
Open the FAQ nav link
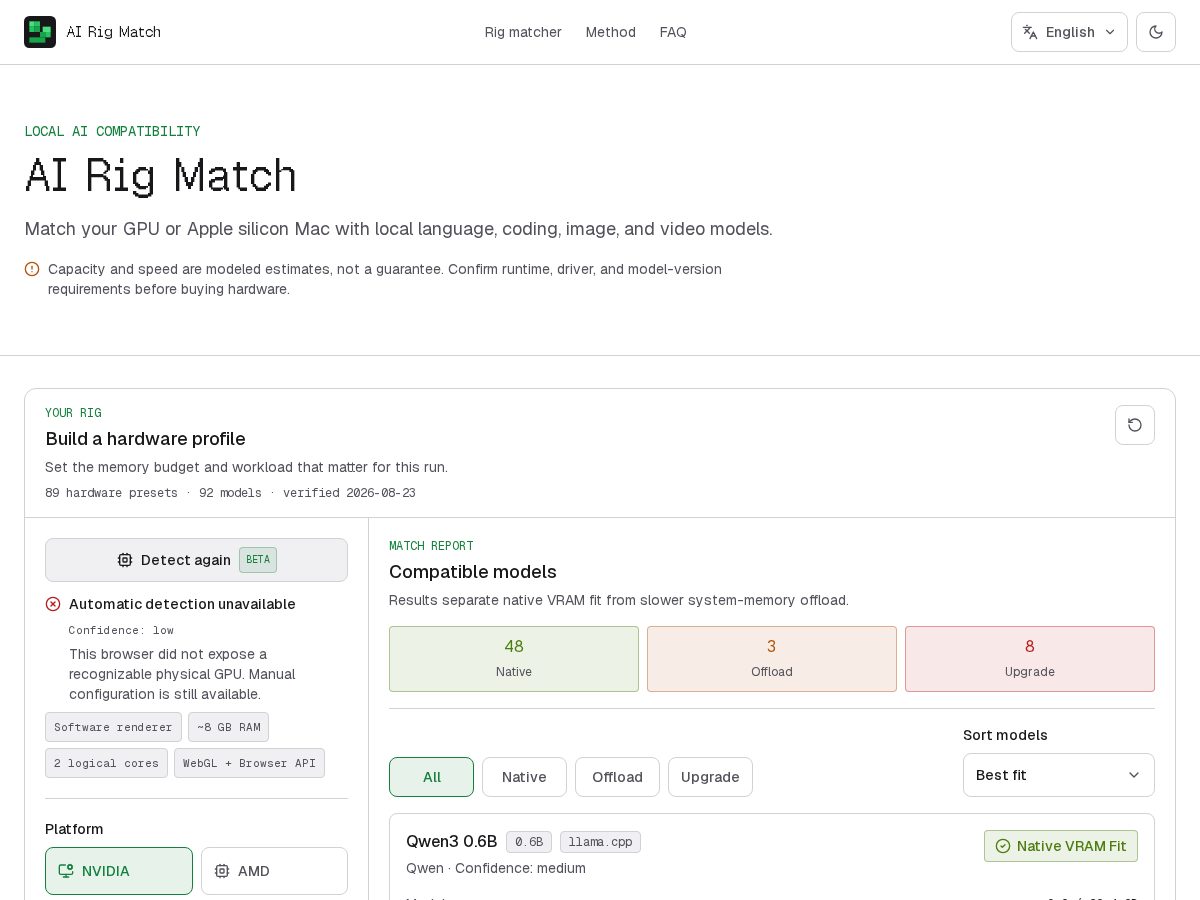point(673,32)
